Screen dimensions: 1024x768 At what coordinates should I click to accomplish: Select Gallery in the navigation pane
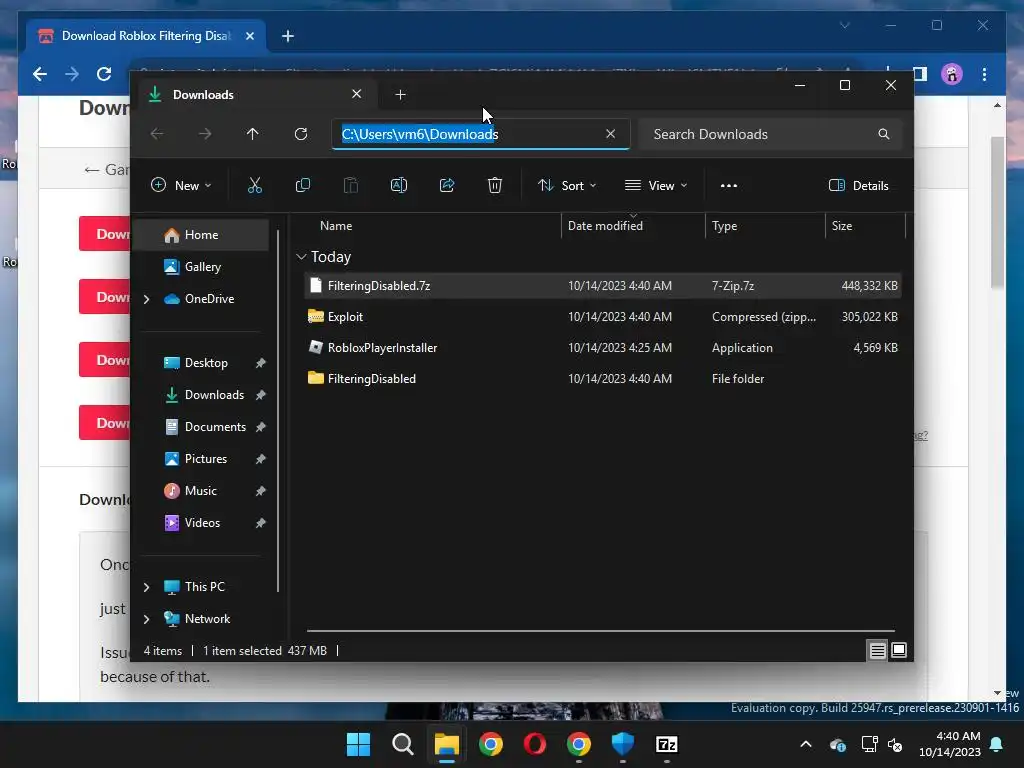point(201,267)
